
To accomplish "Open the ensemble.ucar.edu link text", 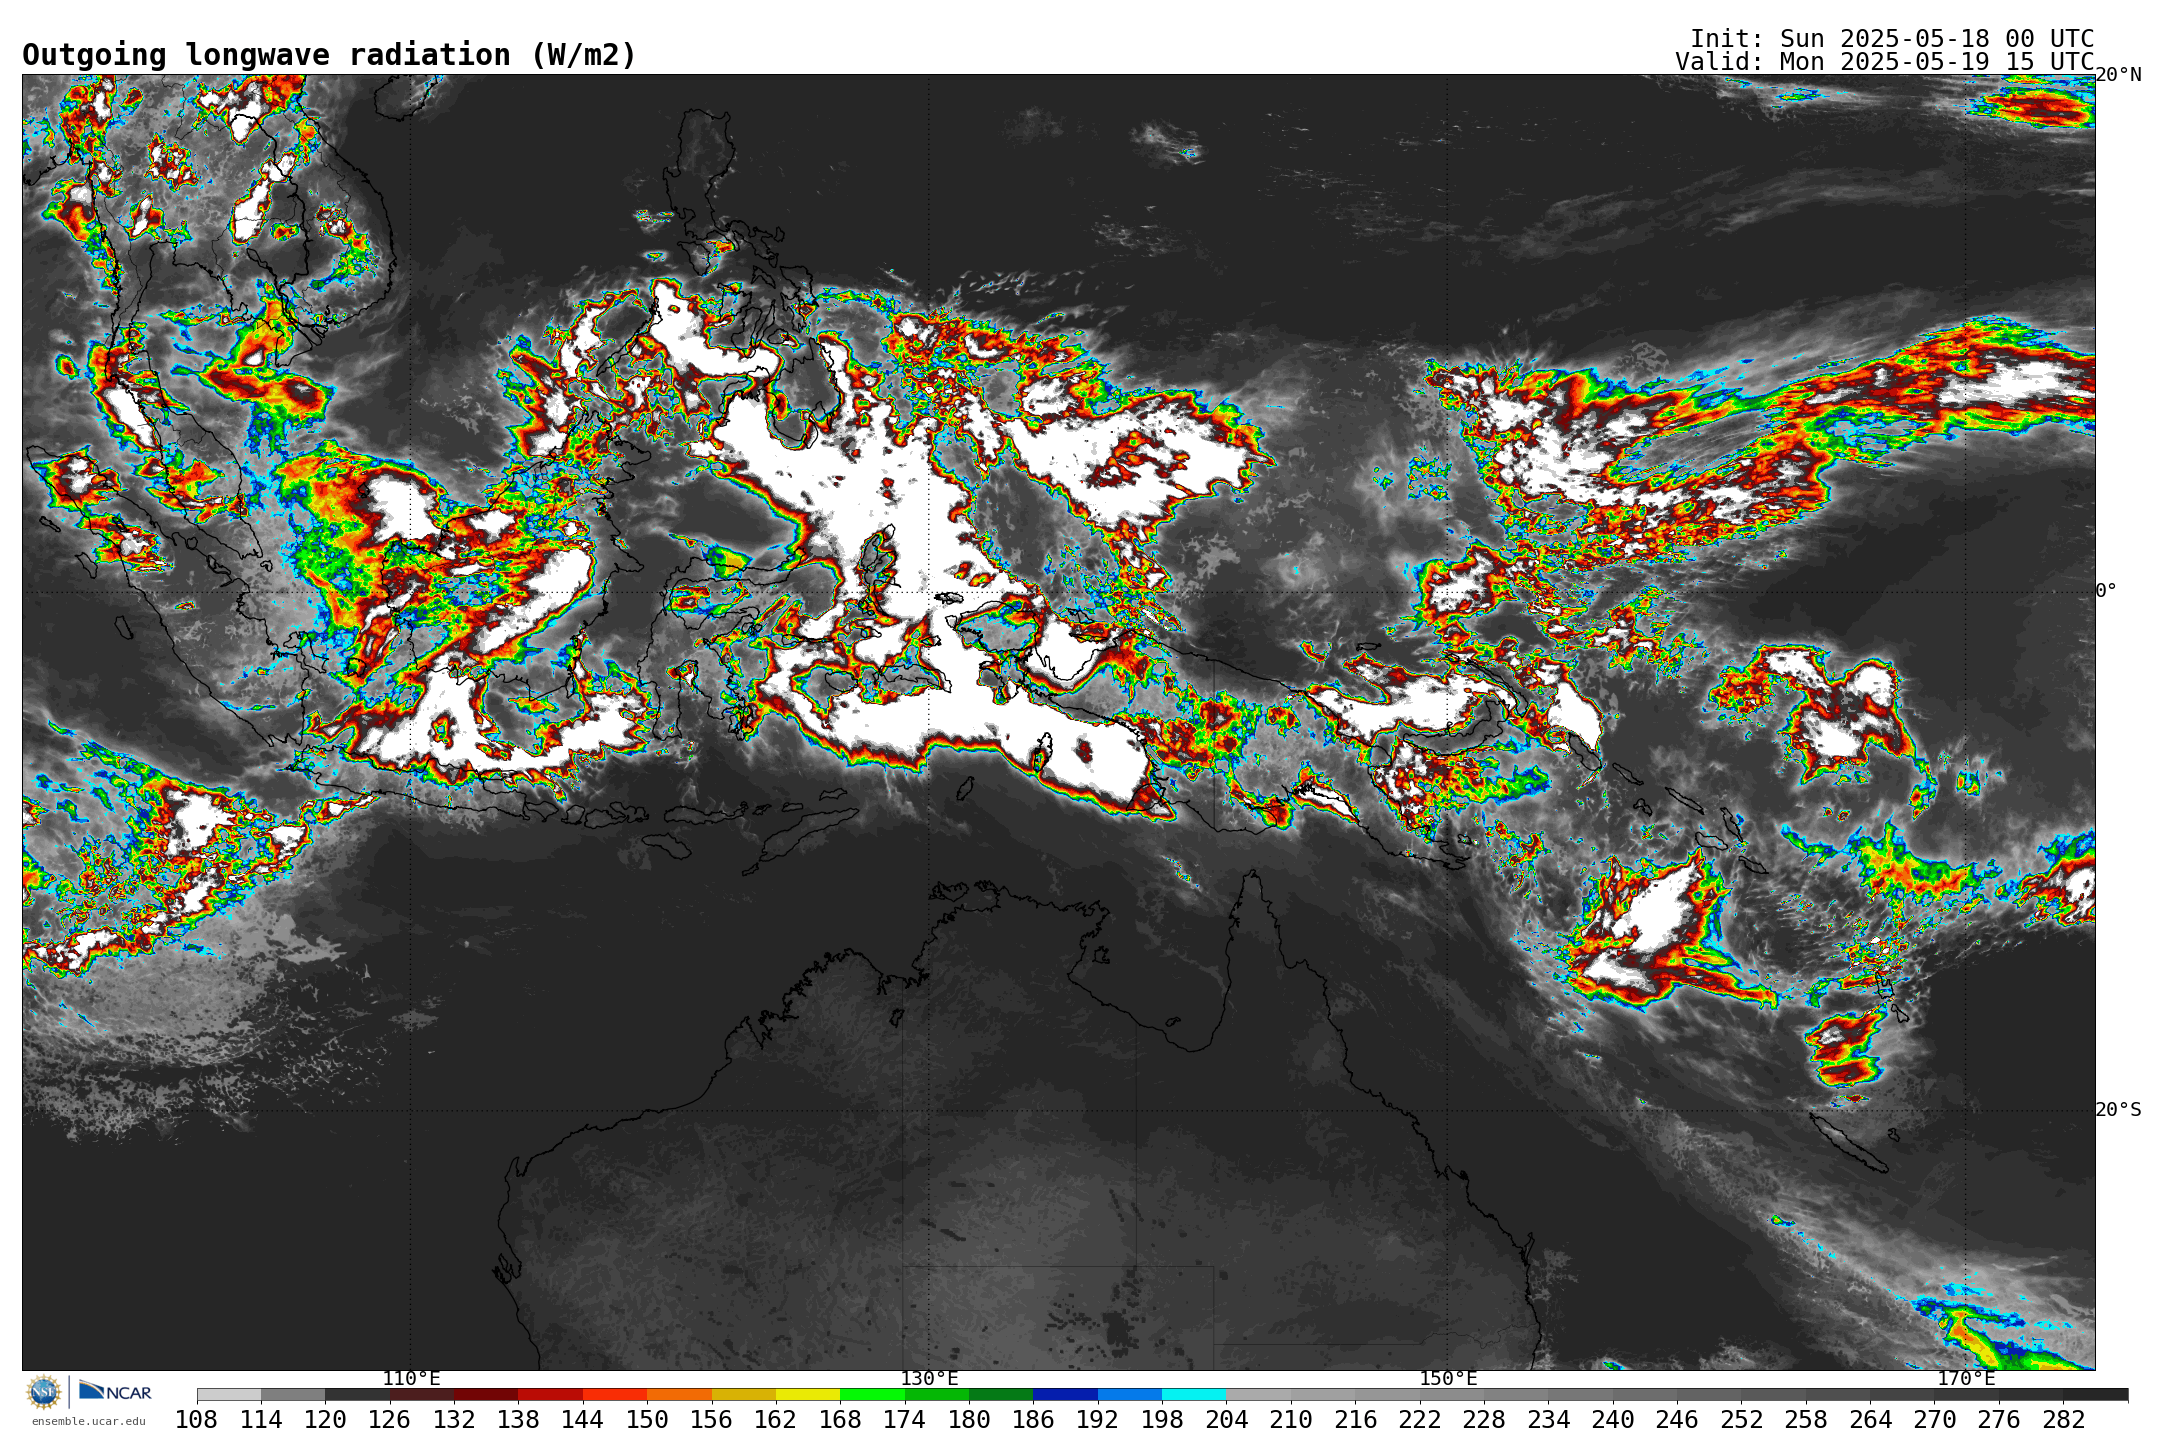I will click(89, 1421).
